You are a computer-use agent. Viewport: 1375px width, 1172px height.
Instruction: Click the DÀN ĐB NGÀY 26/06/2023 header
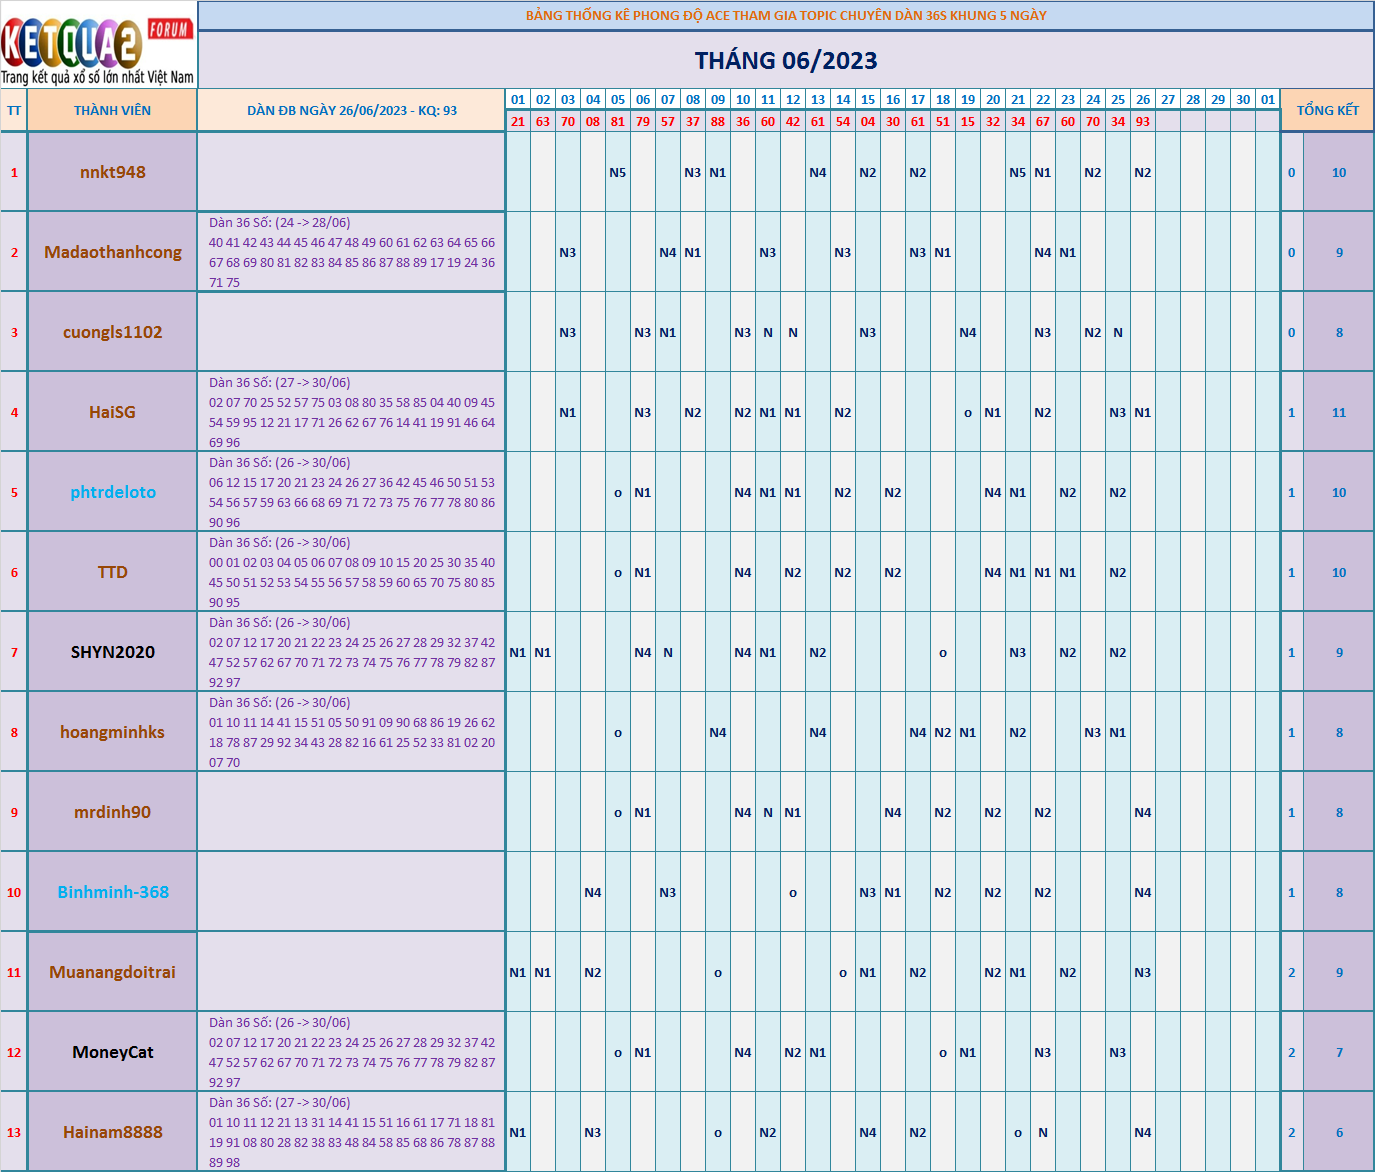pos(351,110)
